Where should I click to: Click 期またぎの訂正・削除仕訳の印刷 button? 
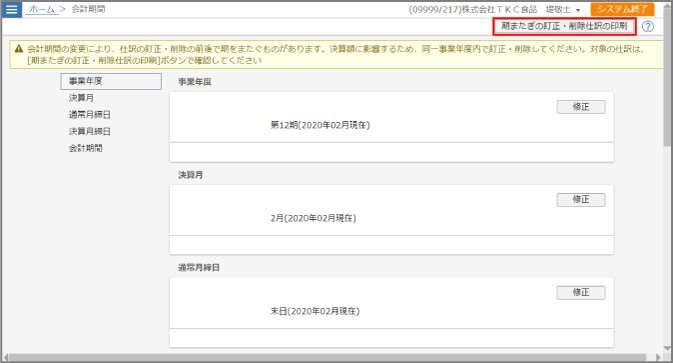point(564,26)
